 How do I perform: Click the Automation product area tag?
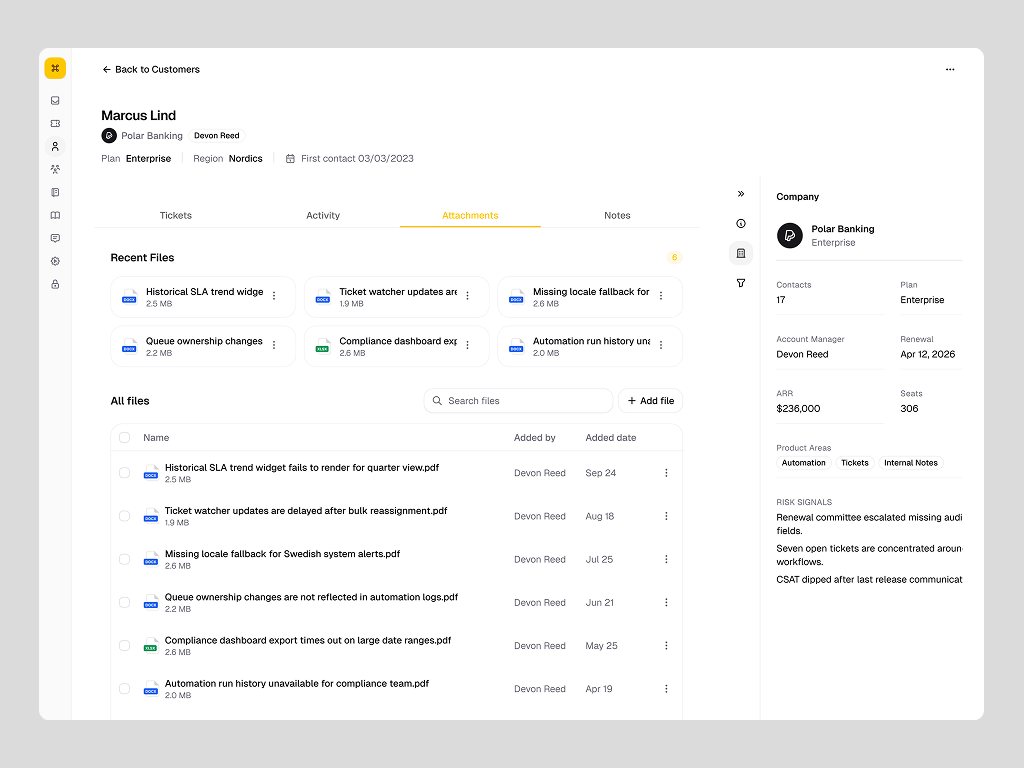[x=803, y=463]
